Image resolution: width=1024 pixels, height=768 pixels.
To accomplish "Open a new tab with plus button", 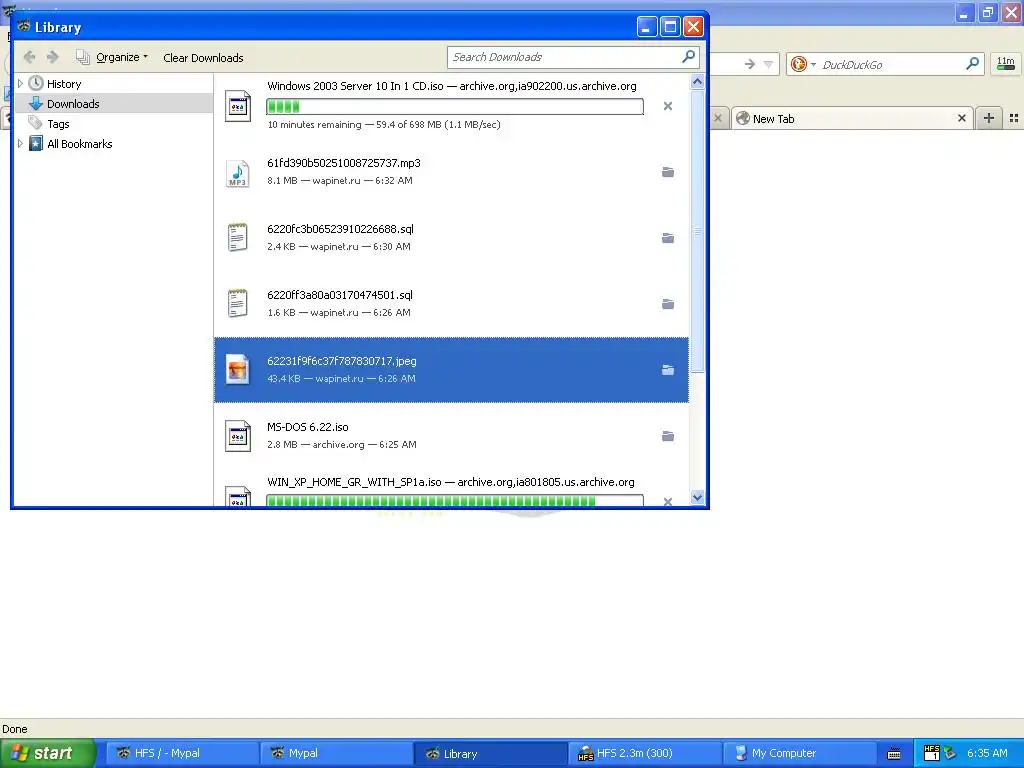I will 989,118.
